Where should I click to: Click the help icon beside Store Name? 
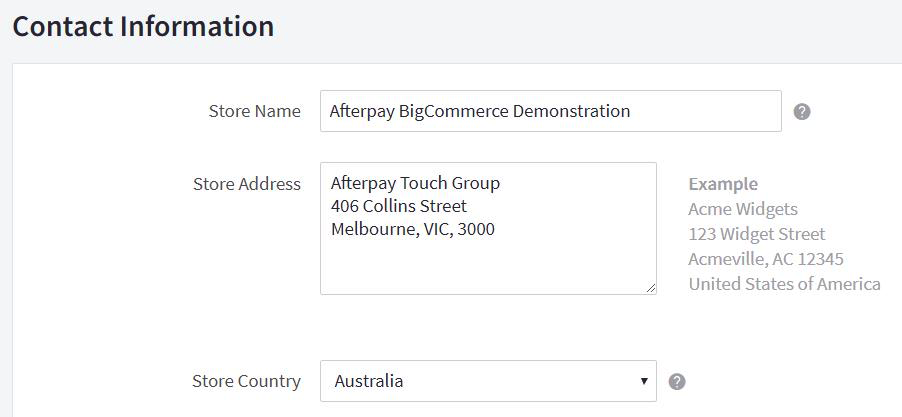(x=802, y=111)
